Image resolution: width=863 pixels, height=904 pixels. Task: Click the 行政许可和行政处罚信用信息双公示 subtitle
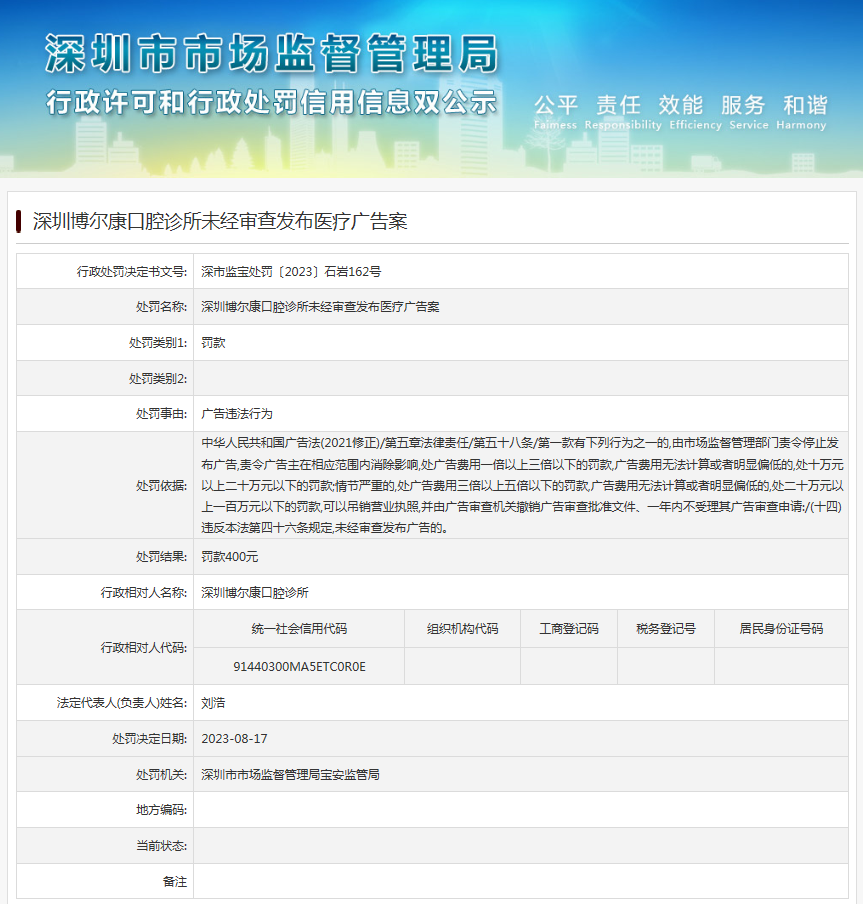click(x=271, y=102)
